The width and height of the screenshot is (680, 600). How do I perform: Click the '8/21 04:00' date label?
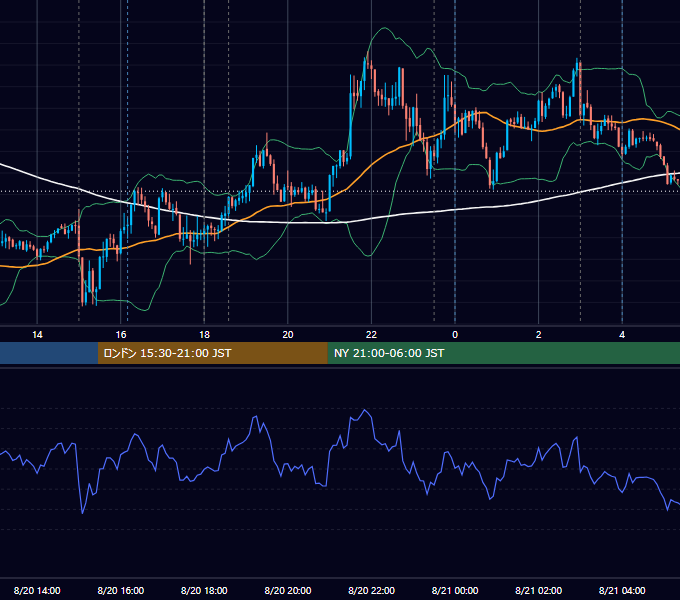[x=622, y=590]
